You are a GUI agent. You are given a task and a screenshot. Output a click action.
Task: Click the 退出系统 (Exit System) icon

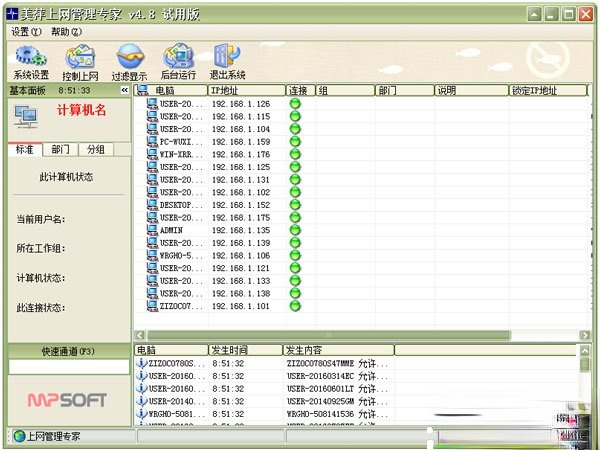pos(228,61)
